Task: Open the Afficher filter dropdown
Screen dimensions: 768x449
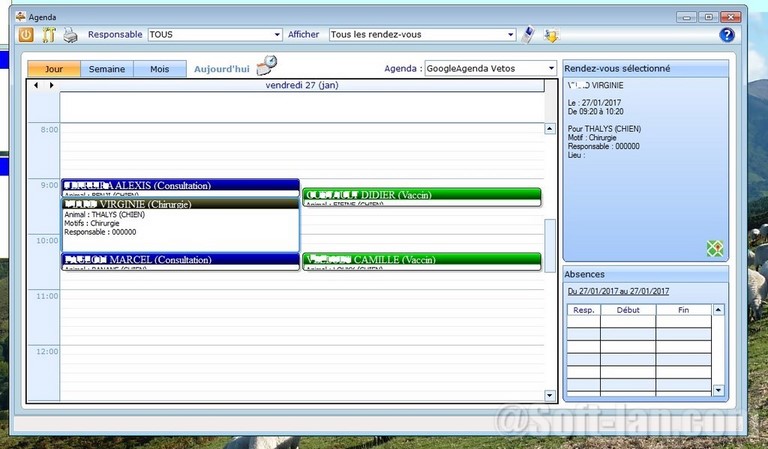Action: tap(510, 35)
